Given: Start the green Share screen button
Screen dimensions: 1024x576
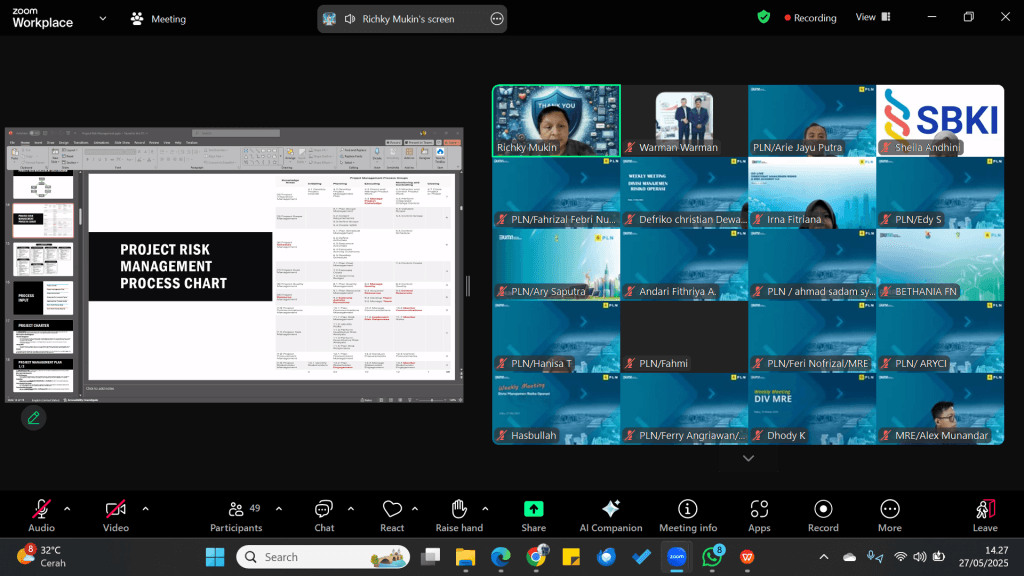Looking at the screenshot, I should (534, 515).
